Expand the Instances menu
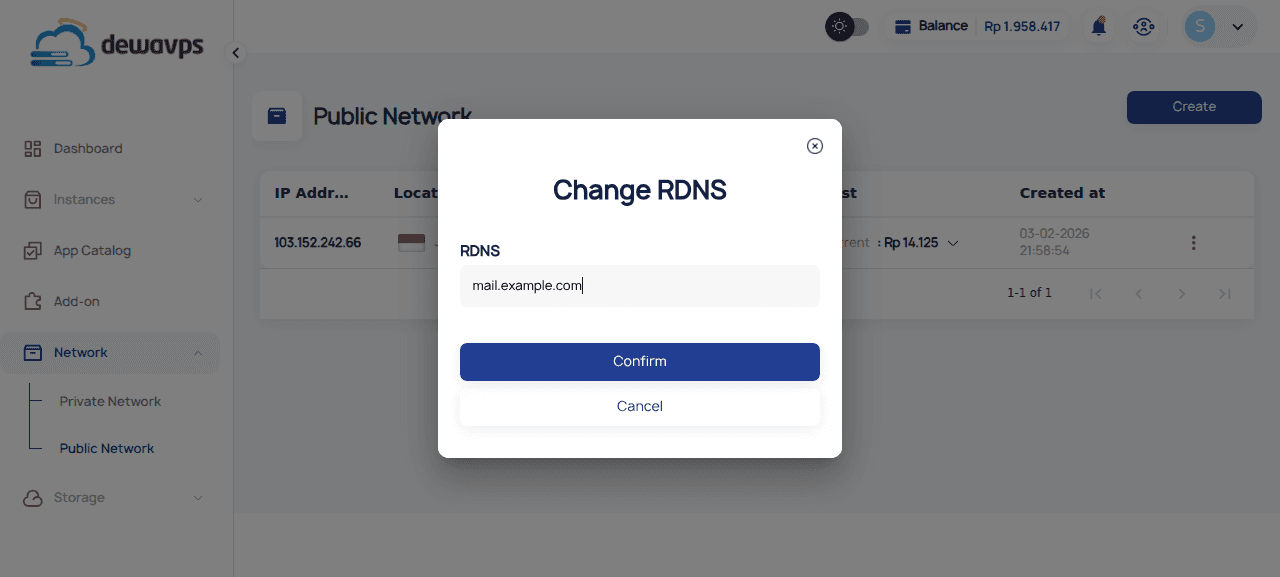Viewport: 1280px width, 577px height. [x=110, y=199]
